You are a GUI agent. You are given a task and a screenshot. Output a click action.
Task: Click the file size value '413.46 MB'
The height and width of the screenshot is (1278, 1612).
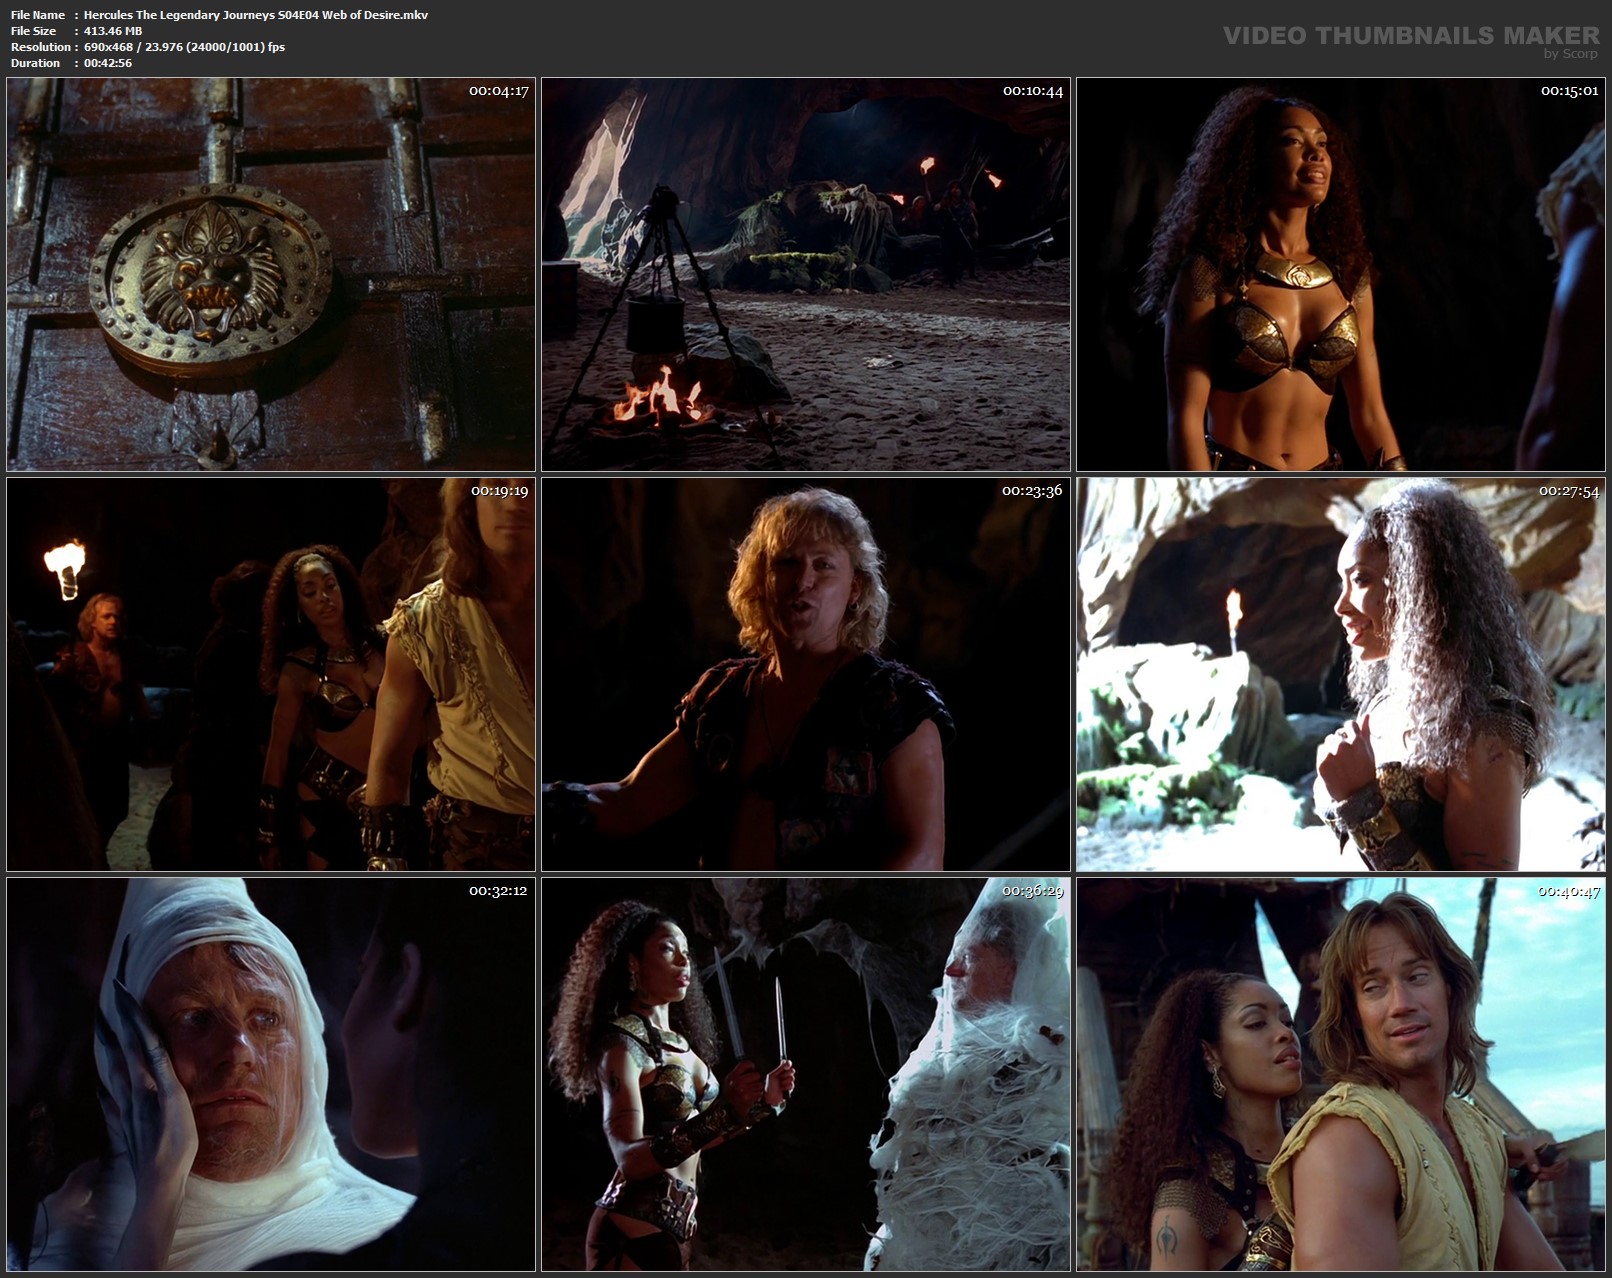[113, 31]
